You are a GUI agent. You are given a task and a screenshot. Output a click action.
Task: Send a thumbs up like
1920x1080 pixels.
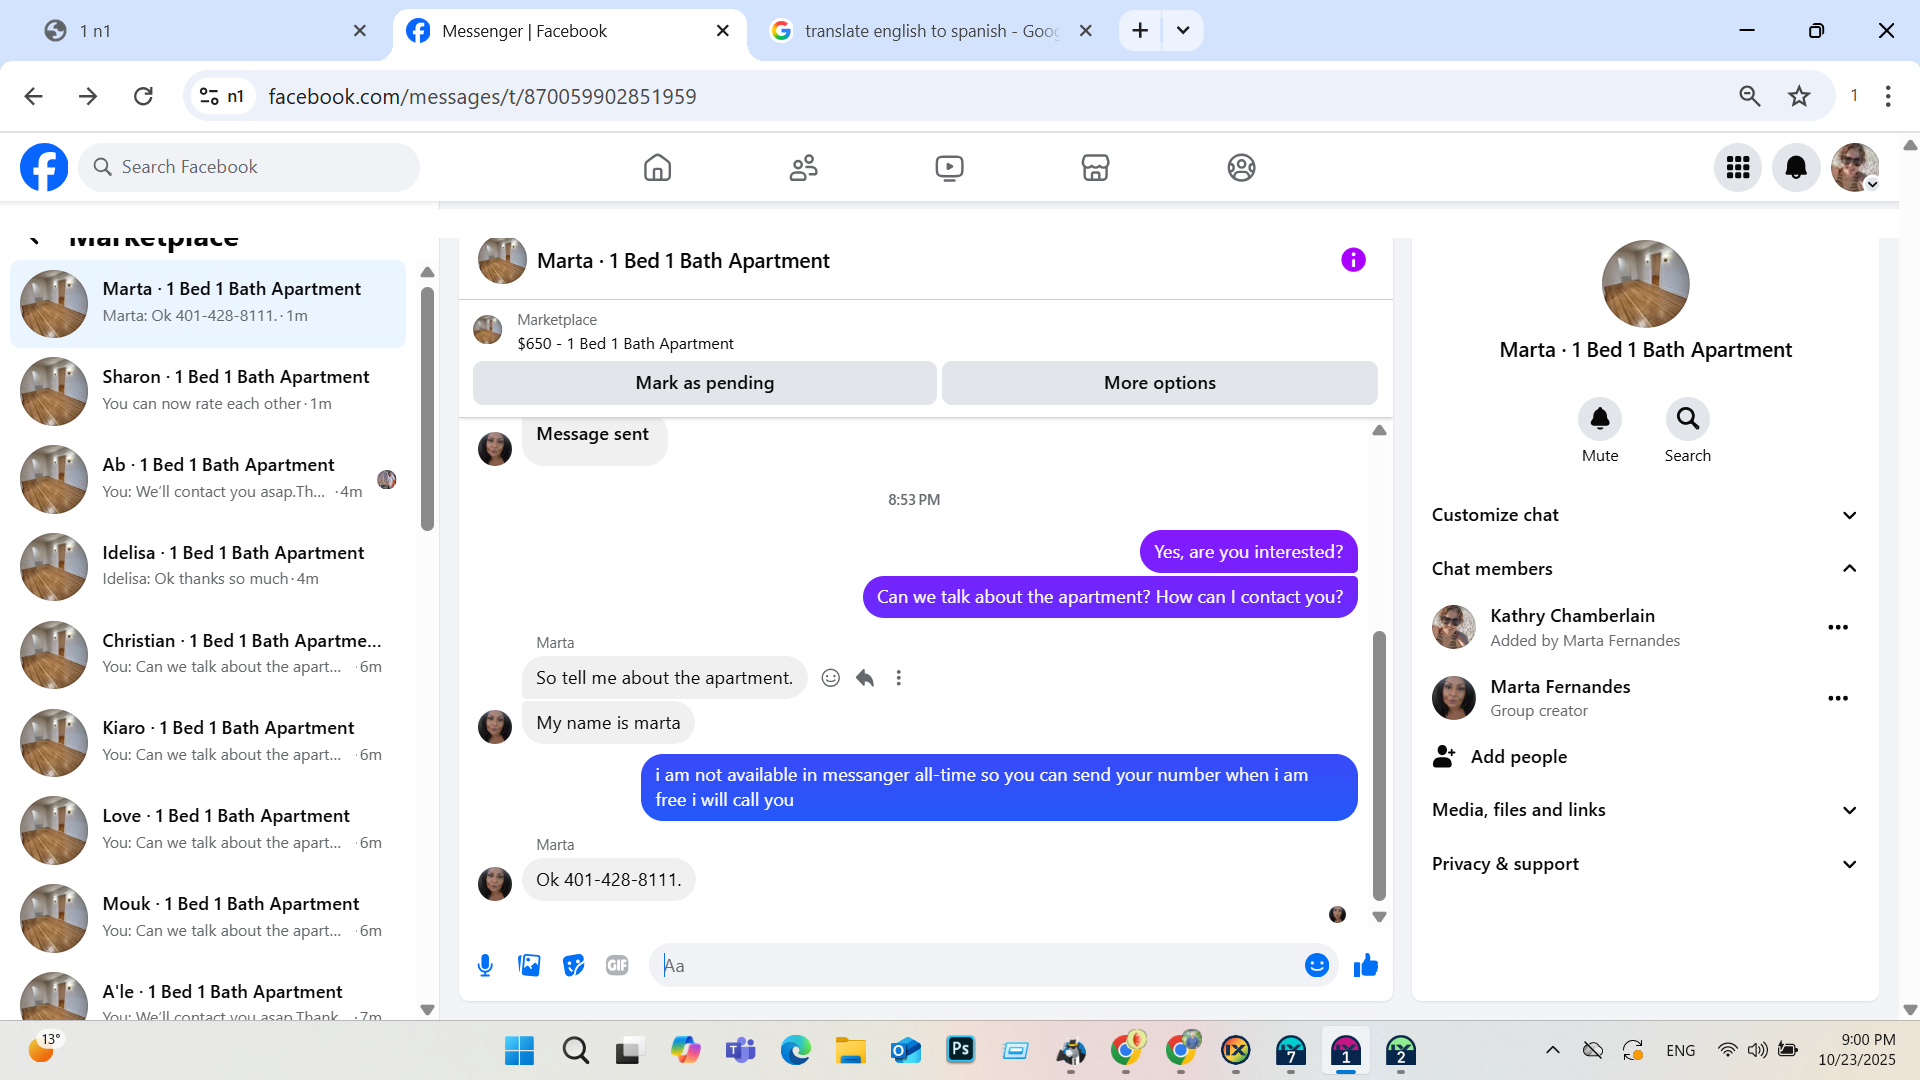[x=1365, y=965]
